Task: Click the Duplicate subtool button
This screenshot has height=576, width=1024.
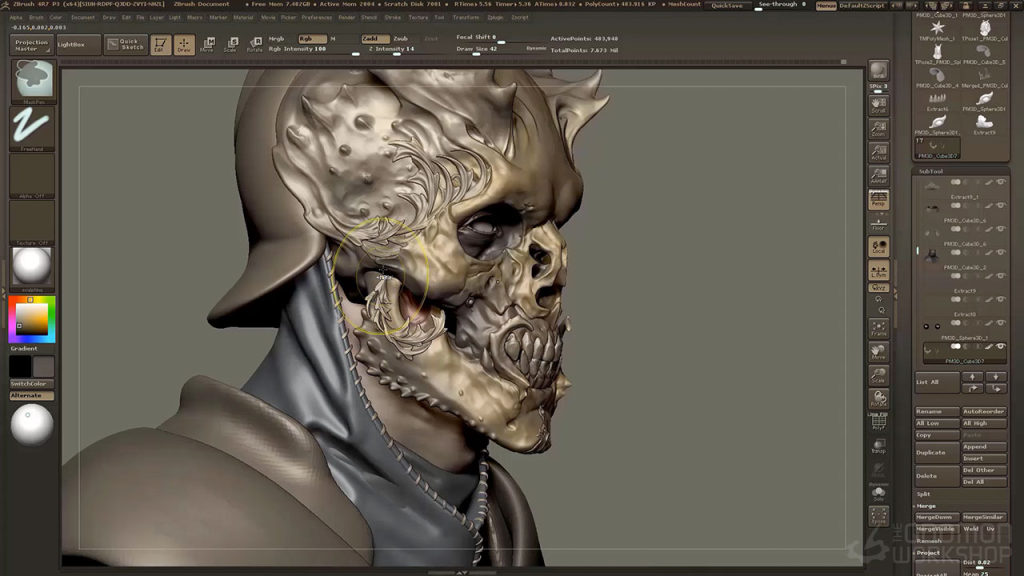Action: [x=937, y=453]
